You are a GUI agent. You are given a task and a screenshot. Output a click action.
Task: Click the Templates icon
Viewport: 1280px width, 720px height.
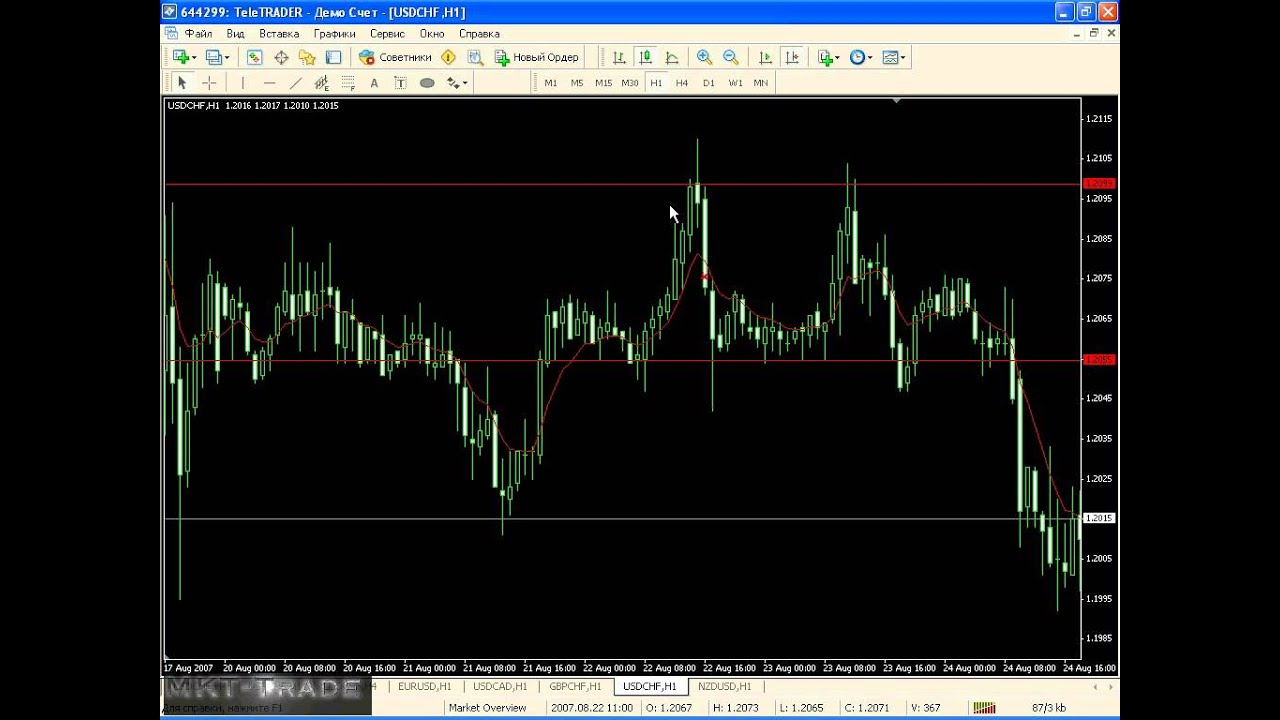point(890,57)
